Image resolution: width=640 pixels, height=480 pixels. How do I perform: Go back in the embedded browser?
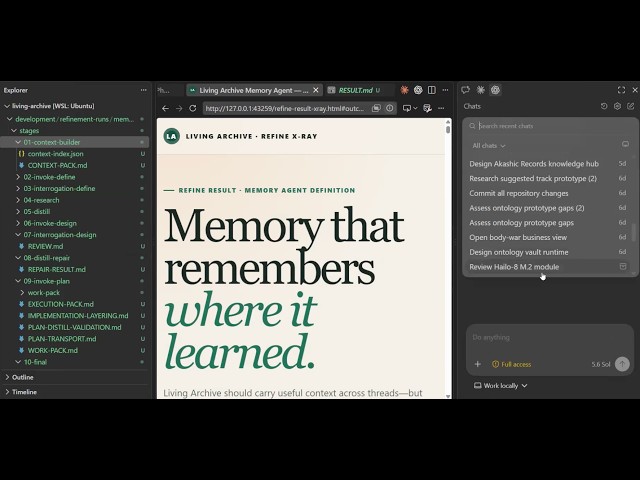(165, 108)
